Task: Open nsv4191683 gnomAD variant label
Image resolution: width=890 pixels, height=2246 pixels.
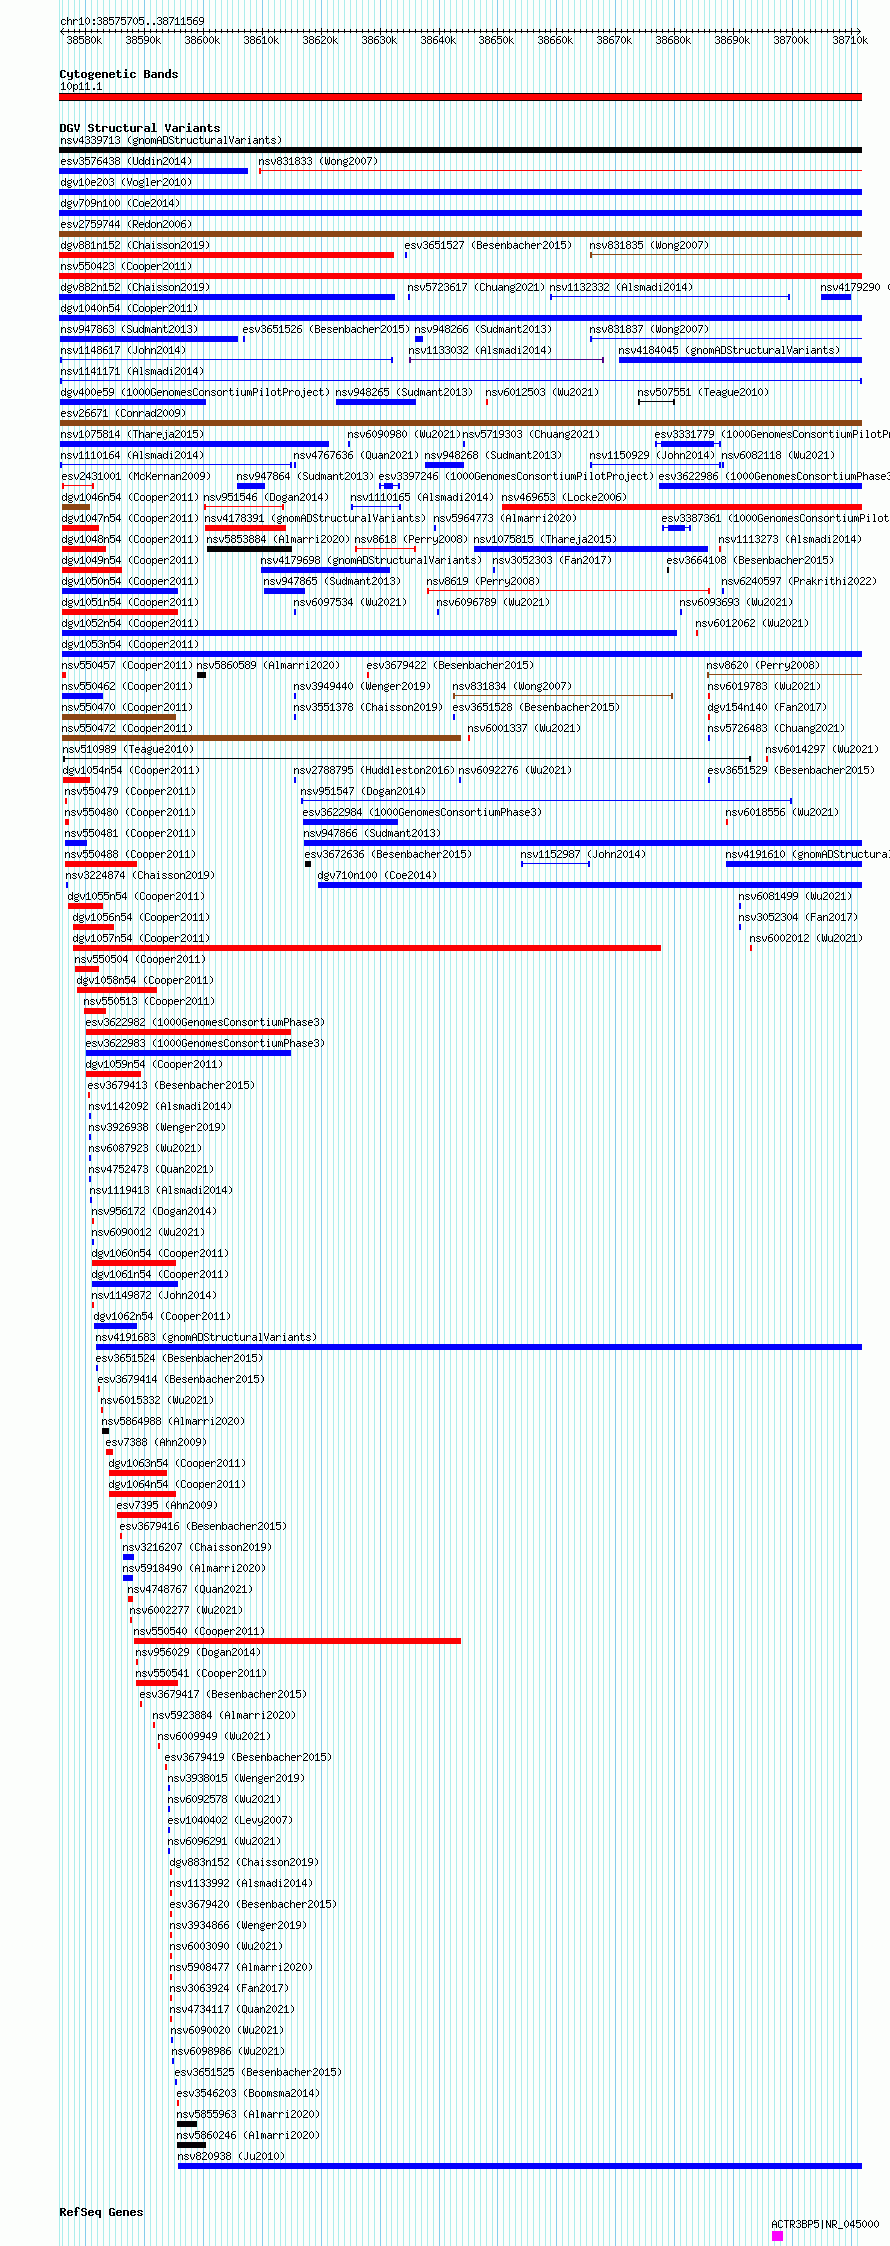Action: tap(206, 1337)
